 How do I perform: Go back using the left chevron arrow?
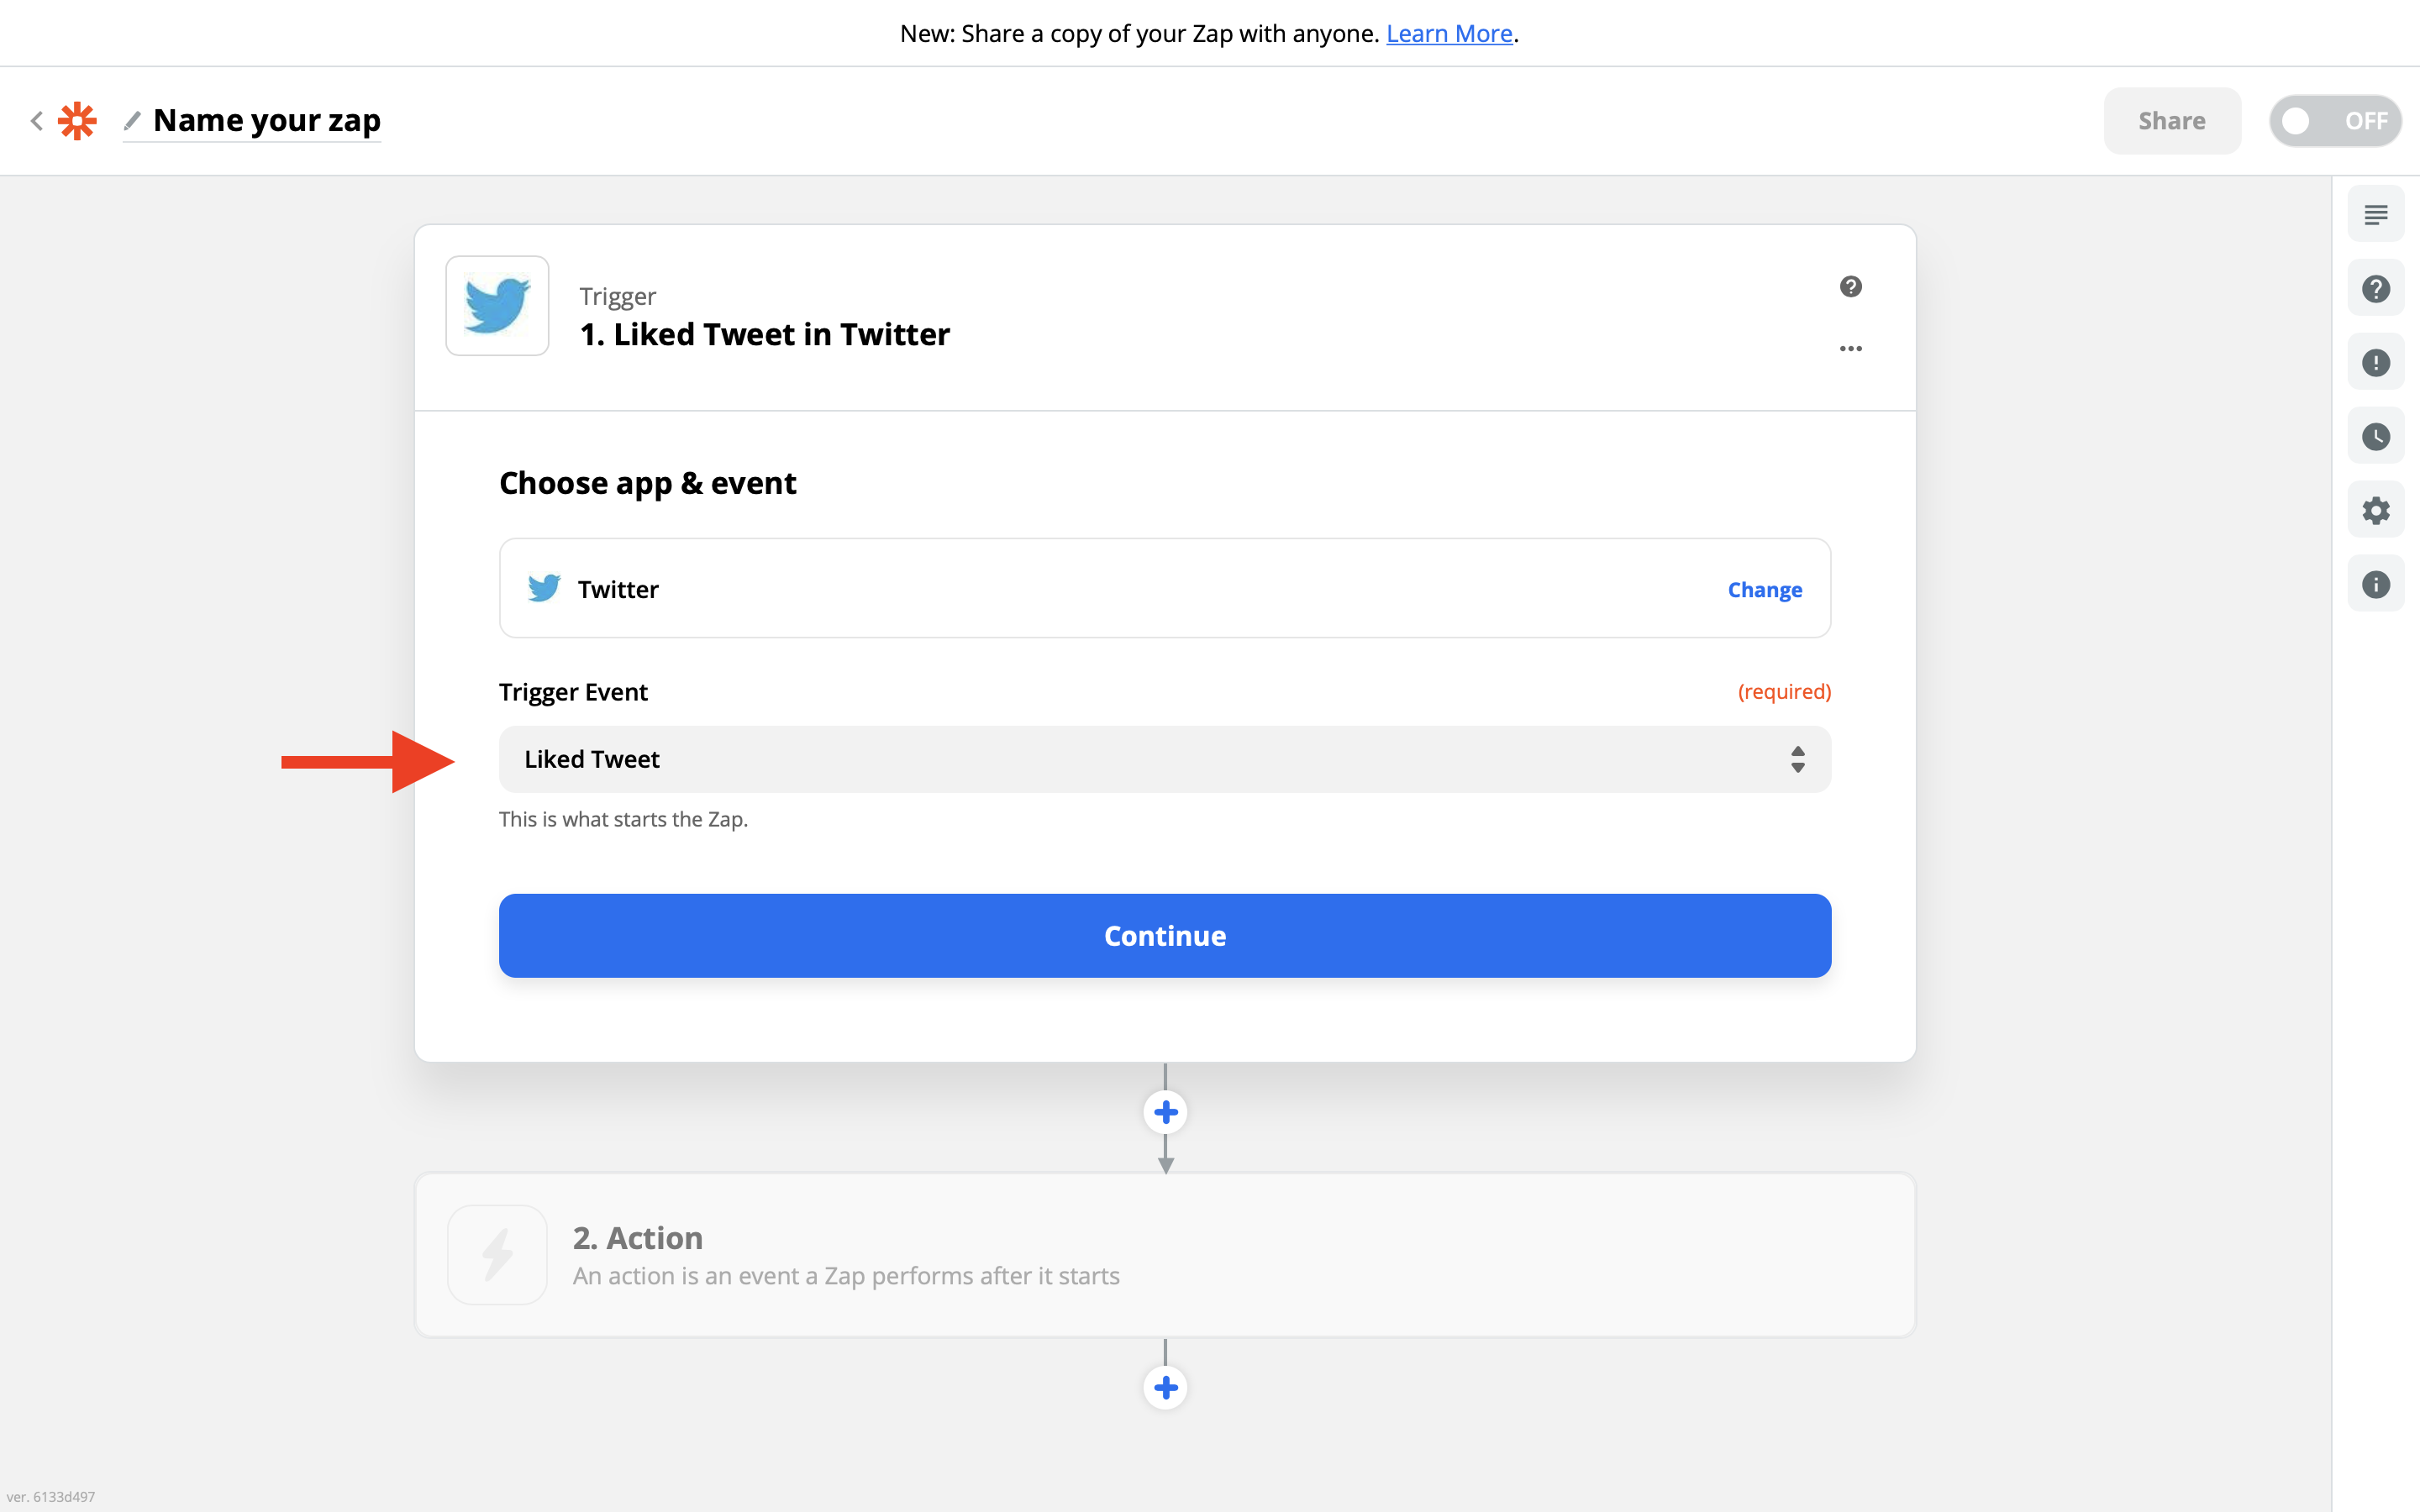click(36, 121)
